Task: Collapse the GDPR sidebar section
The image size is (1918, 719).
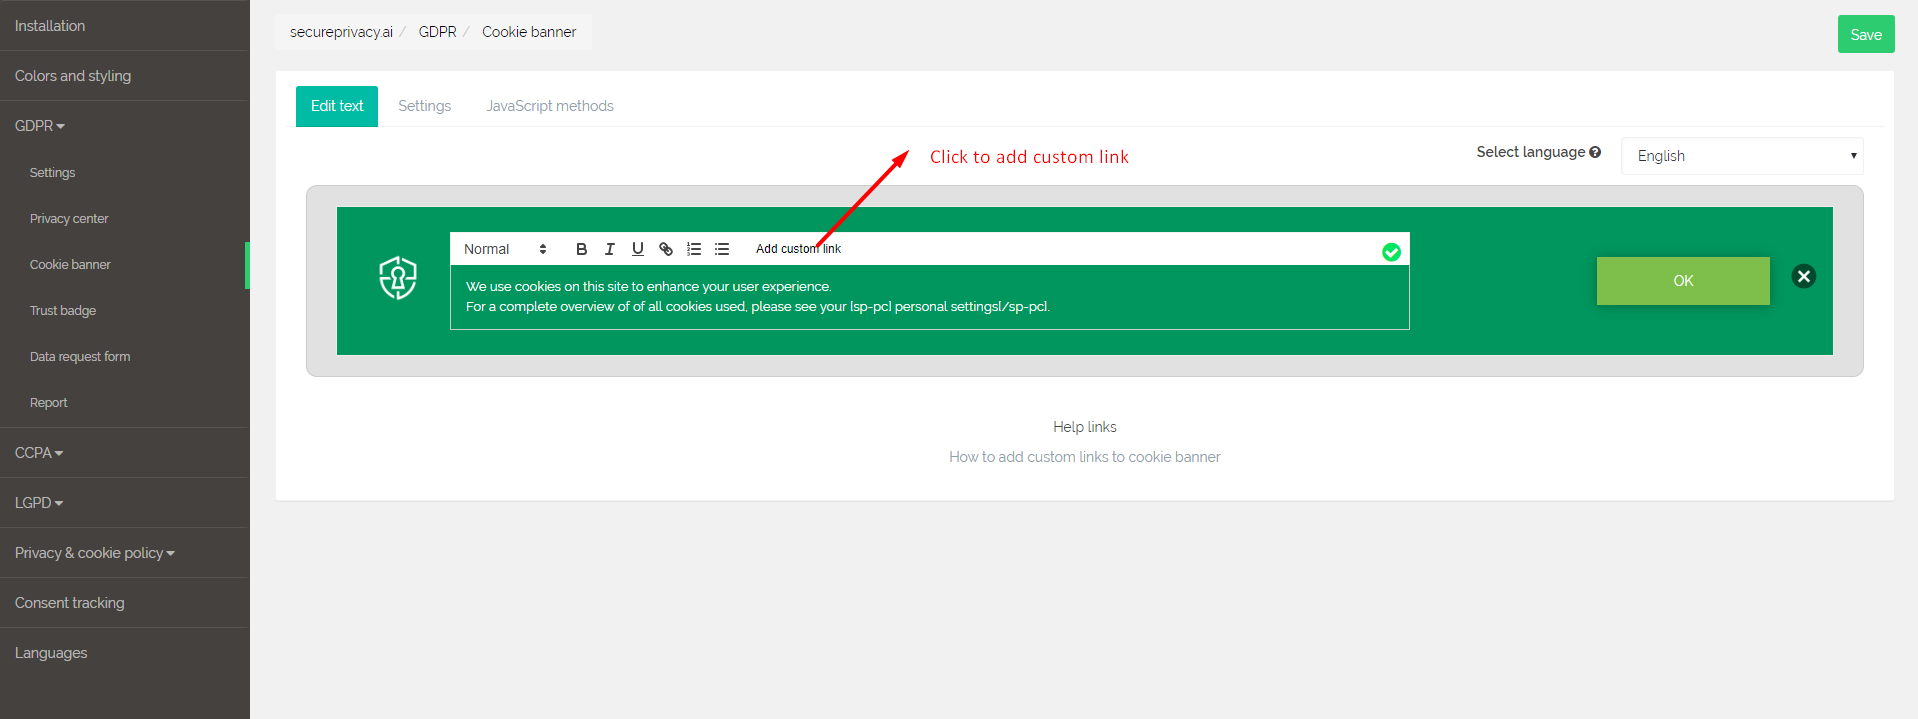Action: (x=40, y=126)
